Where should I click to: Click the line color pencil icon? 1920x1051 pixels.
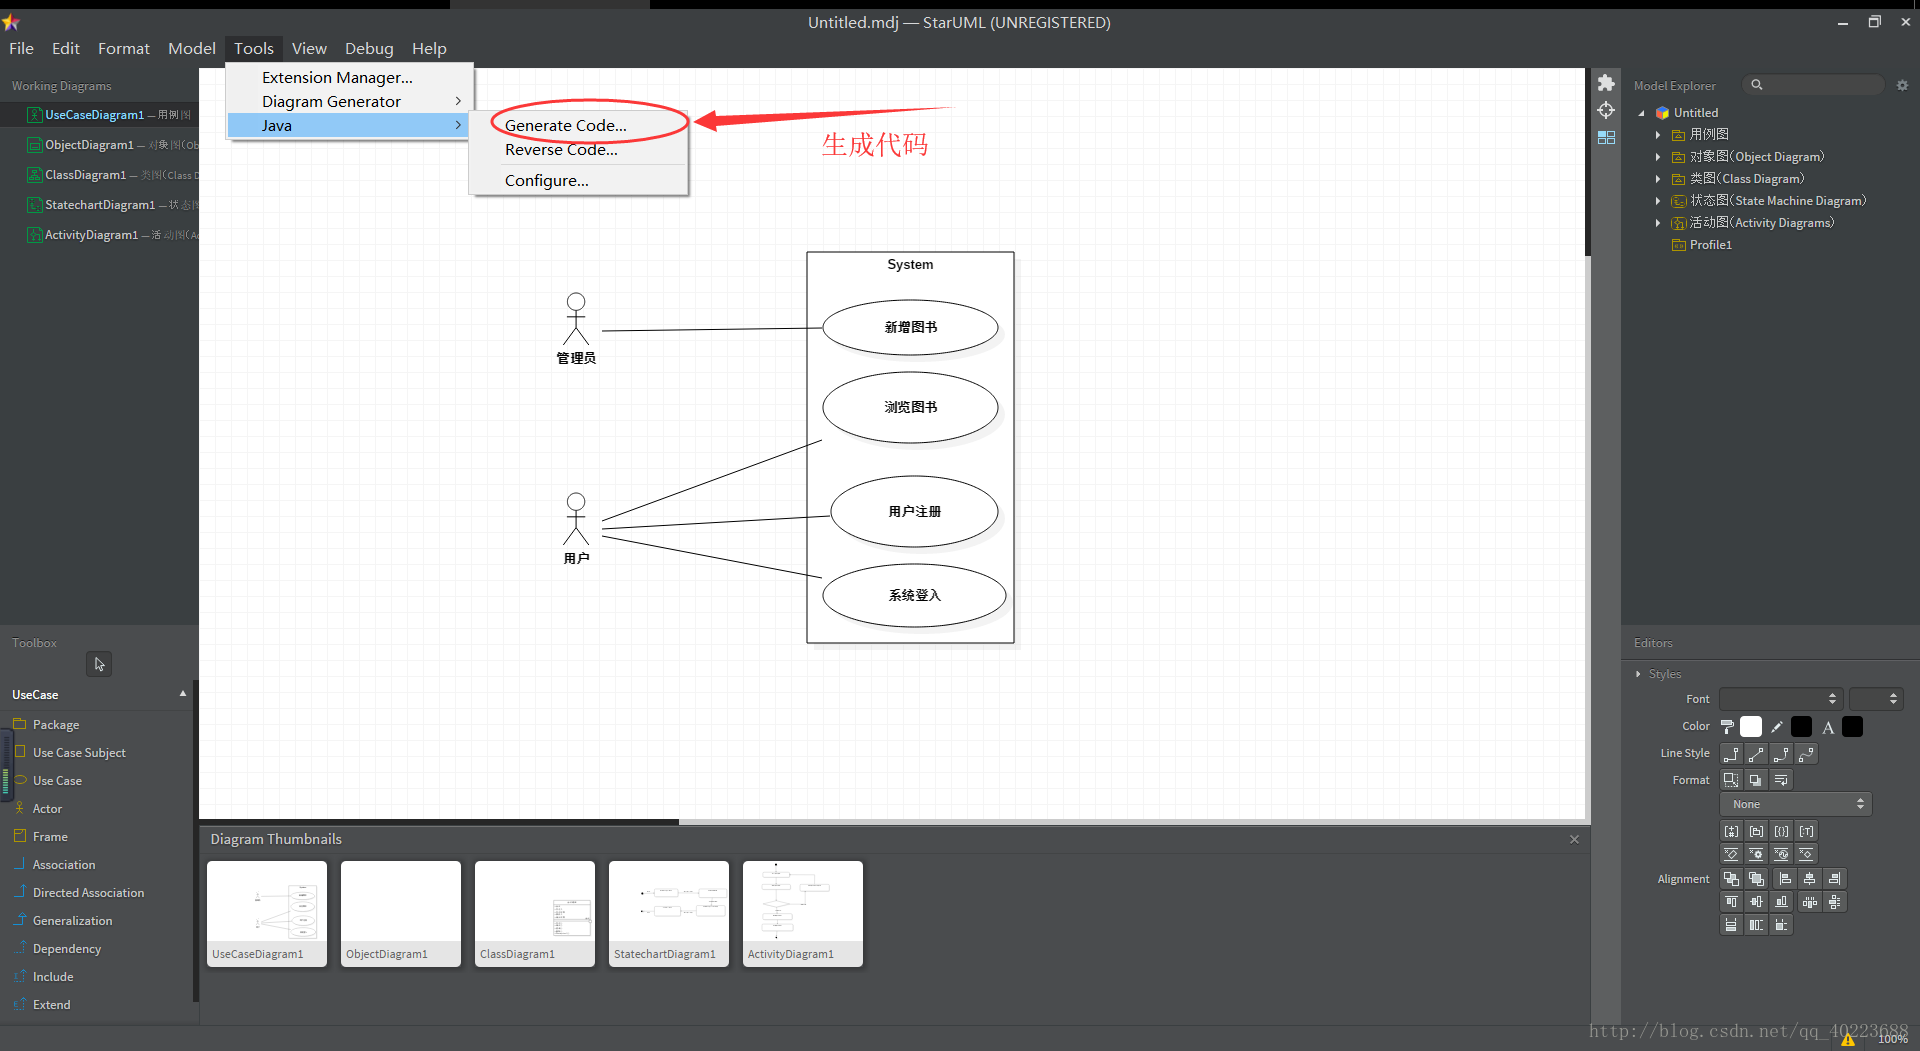pos(1777,727)
